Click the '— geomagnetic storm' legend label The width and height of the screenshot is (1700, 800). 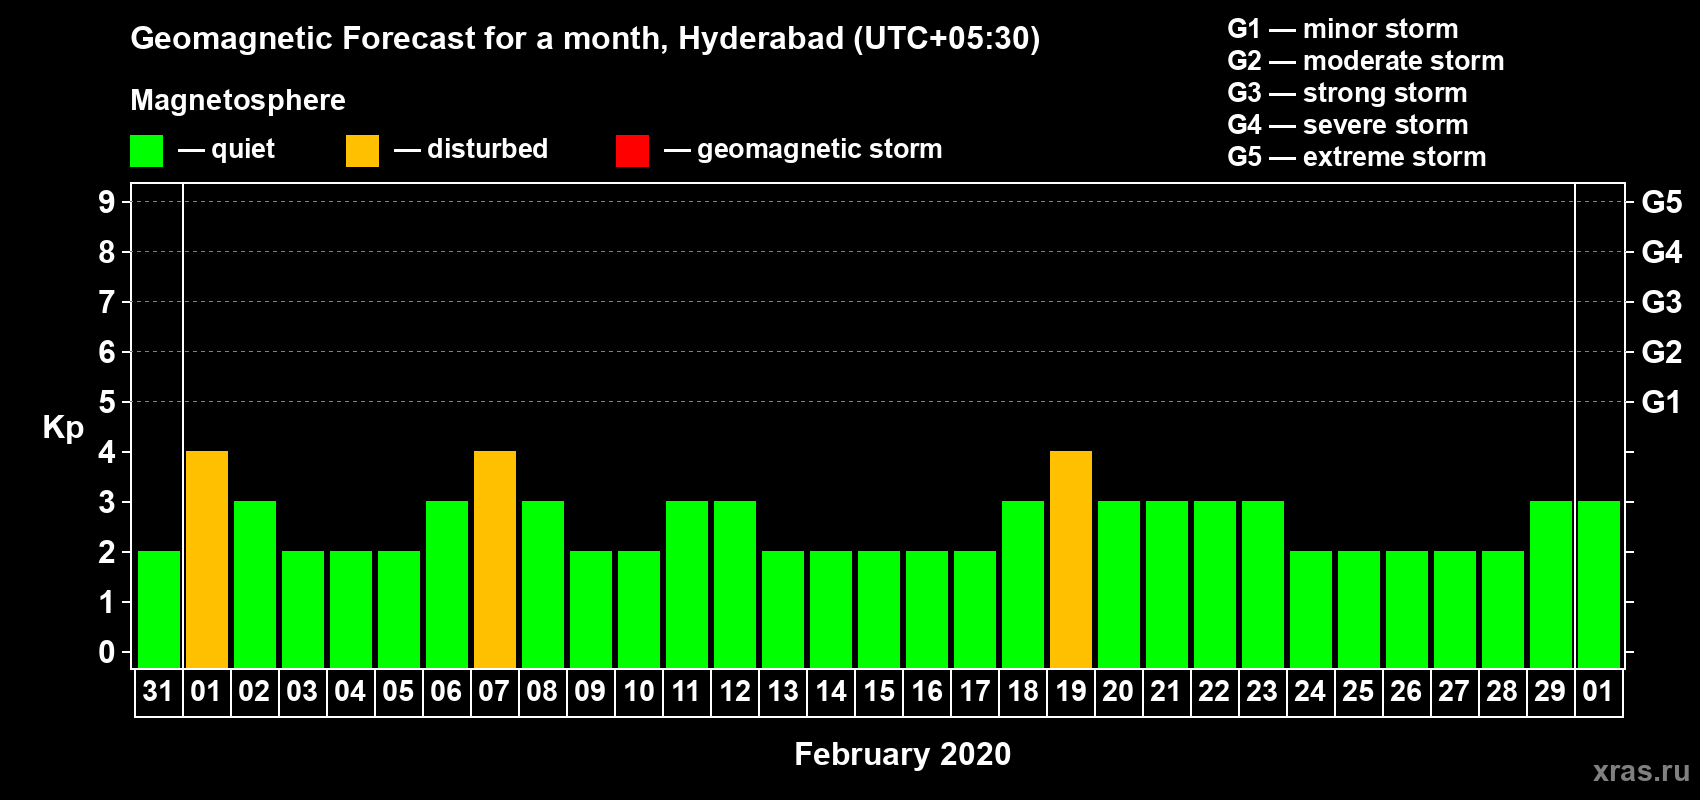coord(803,150)
